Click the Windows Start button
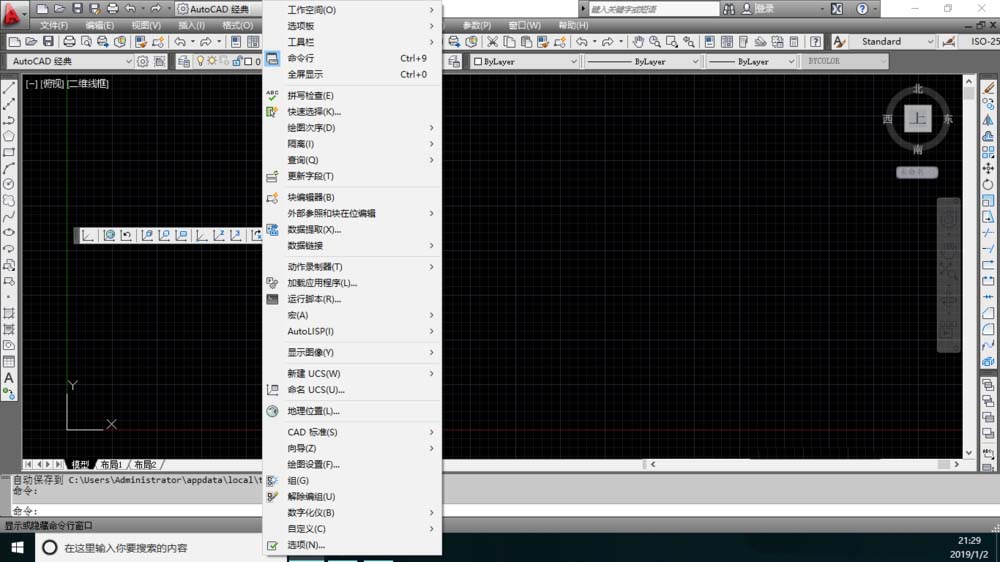Image resolution: width=1000 pixels, height=562 pixels. [17, 547]
